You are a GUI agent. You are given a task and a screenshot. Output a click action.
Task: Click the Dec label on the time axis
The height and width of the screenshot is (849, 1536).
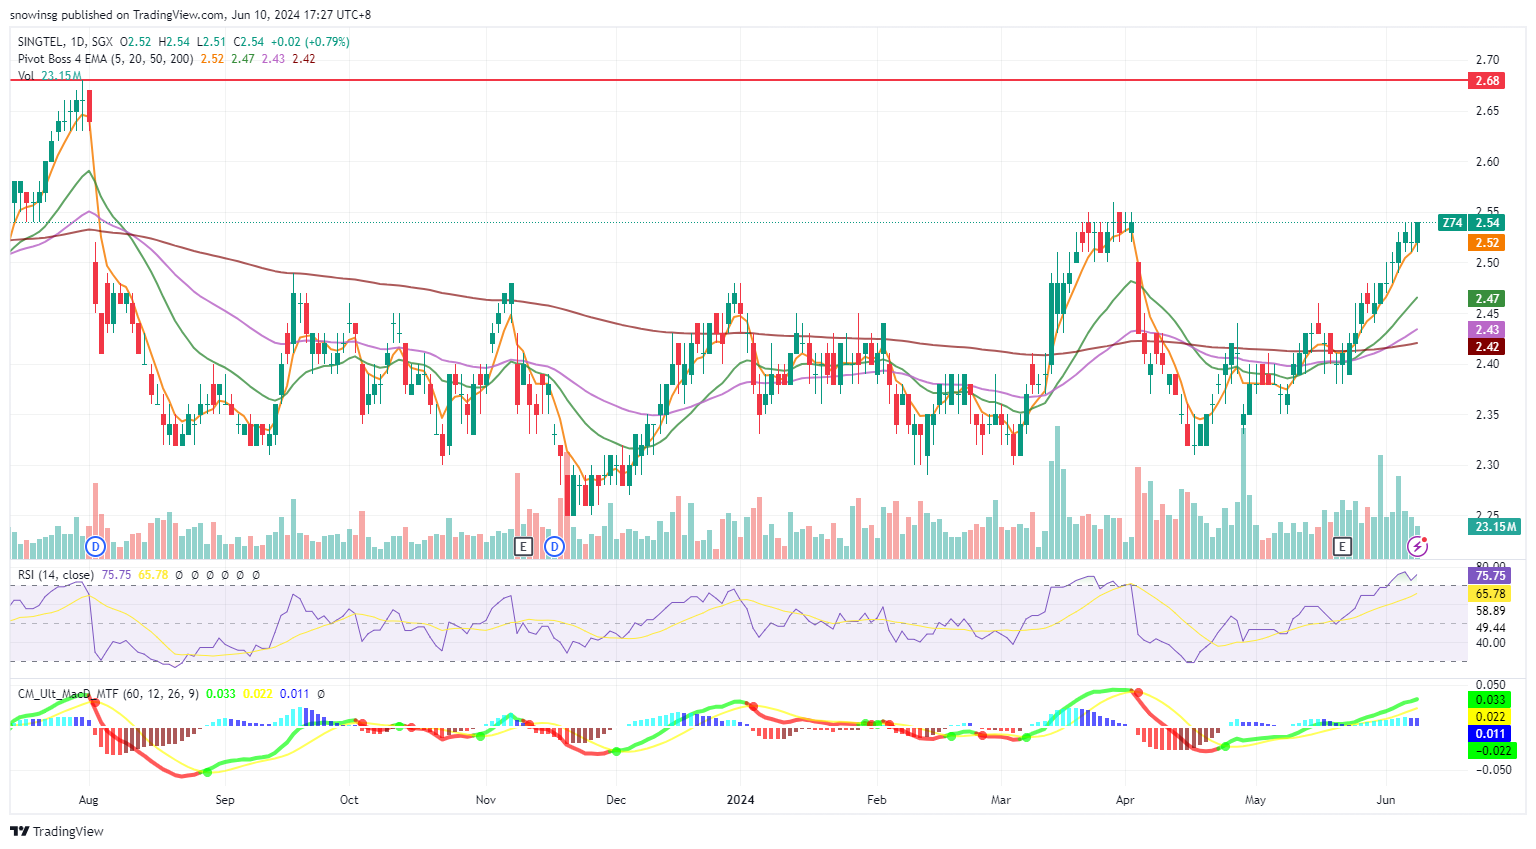pyautogui.click(x=616, y=800)
